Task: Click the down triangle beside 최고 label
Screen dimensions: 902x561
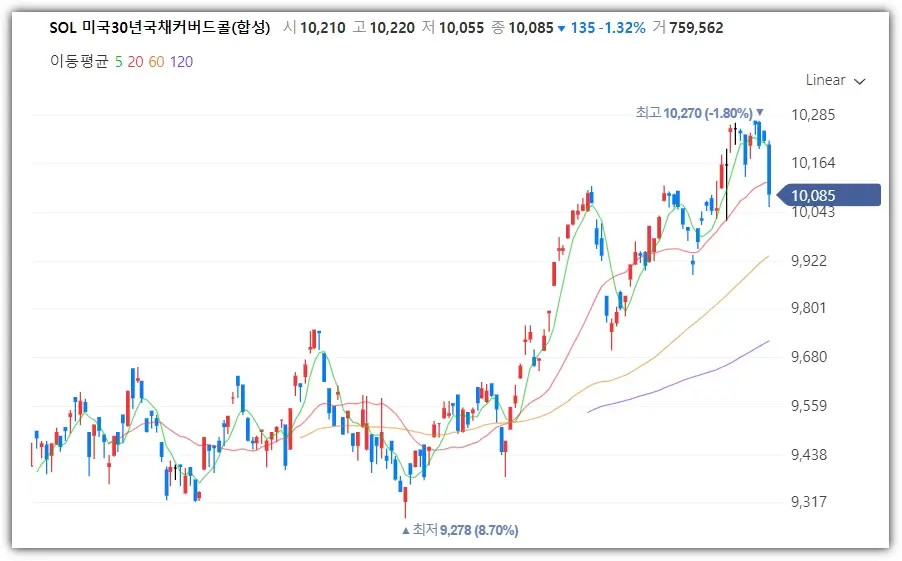Action: tap(760, 113)
